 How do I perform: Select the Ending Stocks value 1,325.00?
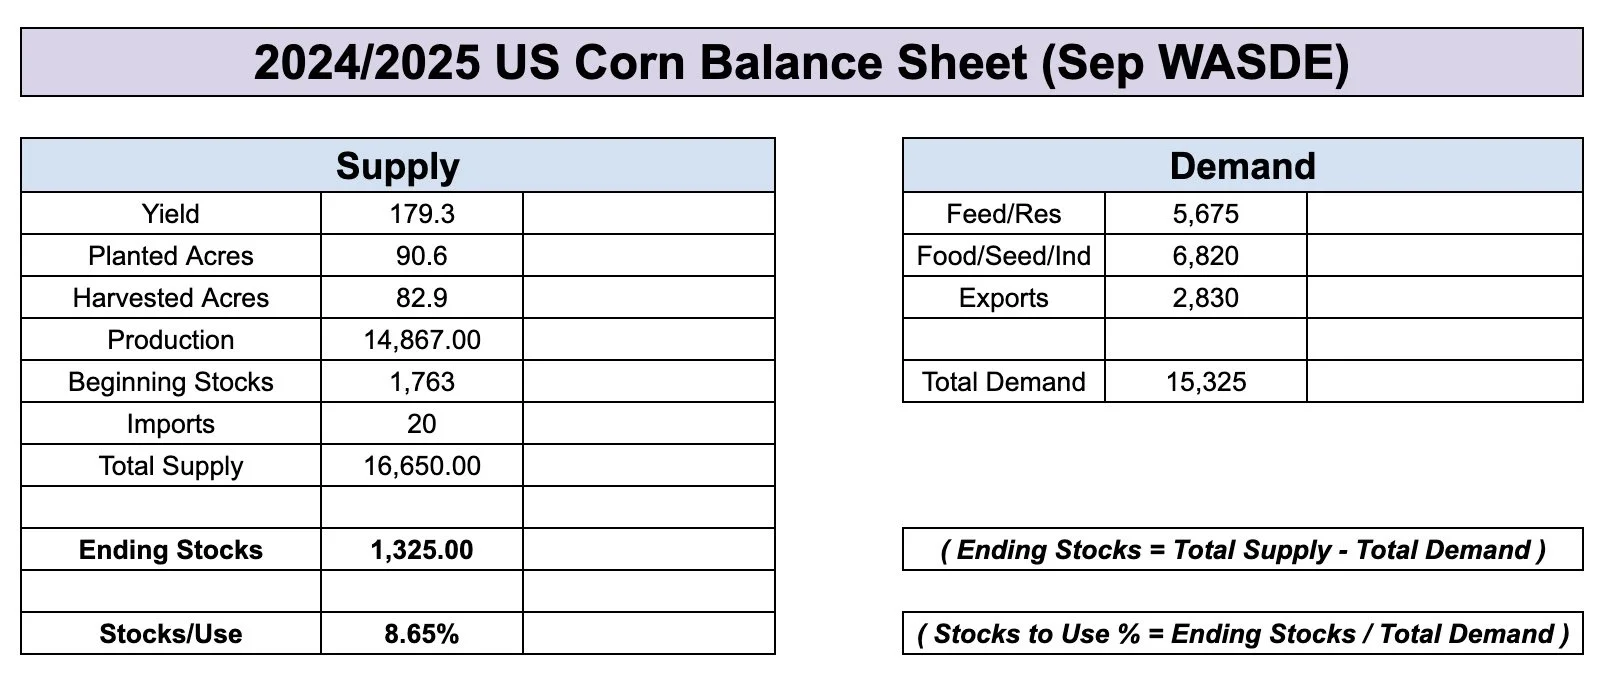click(x=421, y=550)
